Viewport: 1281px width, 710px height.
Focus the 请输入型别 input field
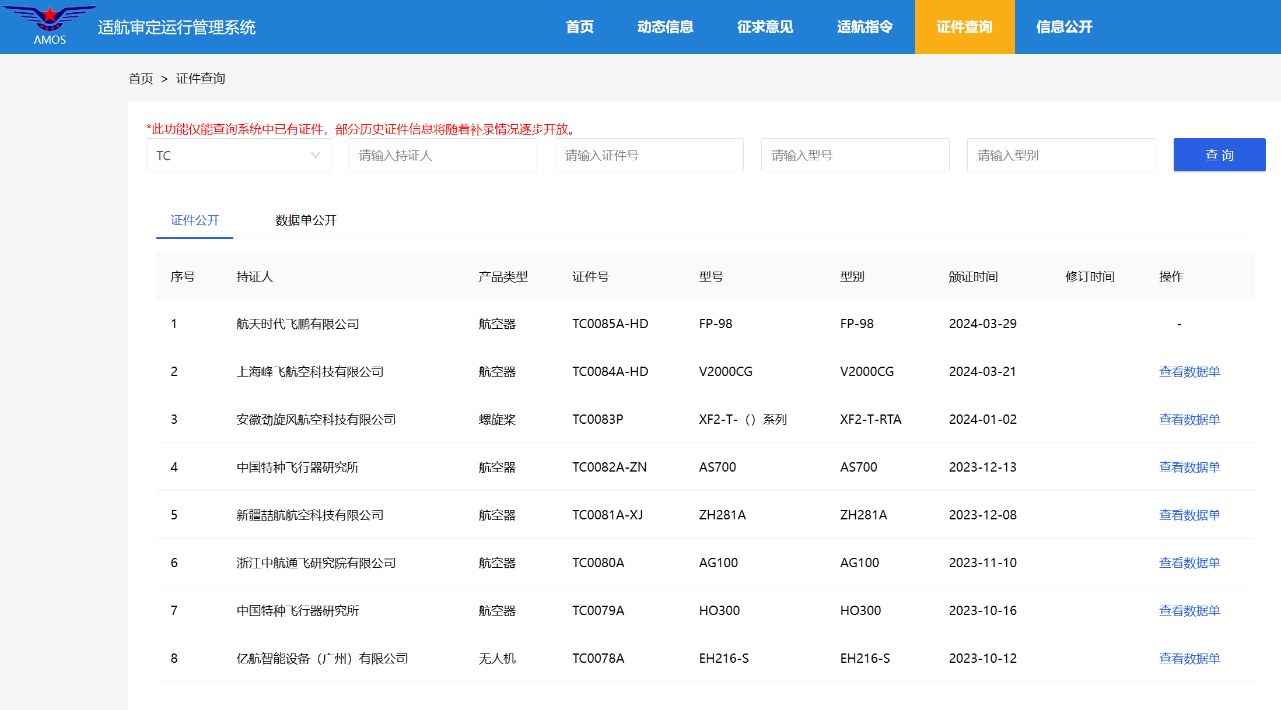pos(1061,155)
